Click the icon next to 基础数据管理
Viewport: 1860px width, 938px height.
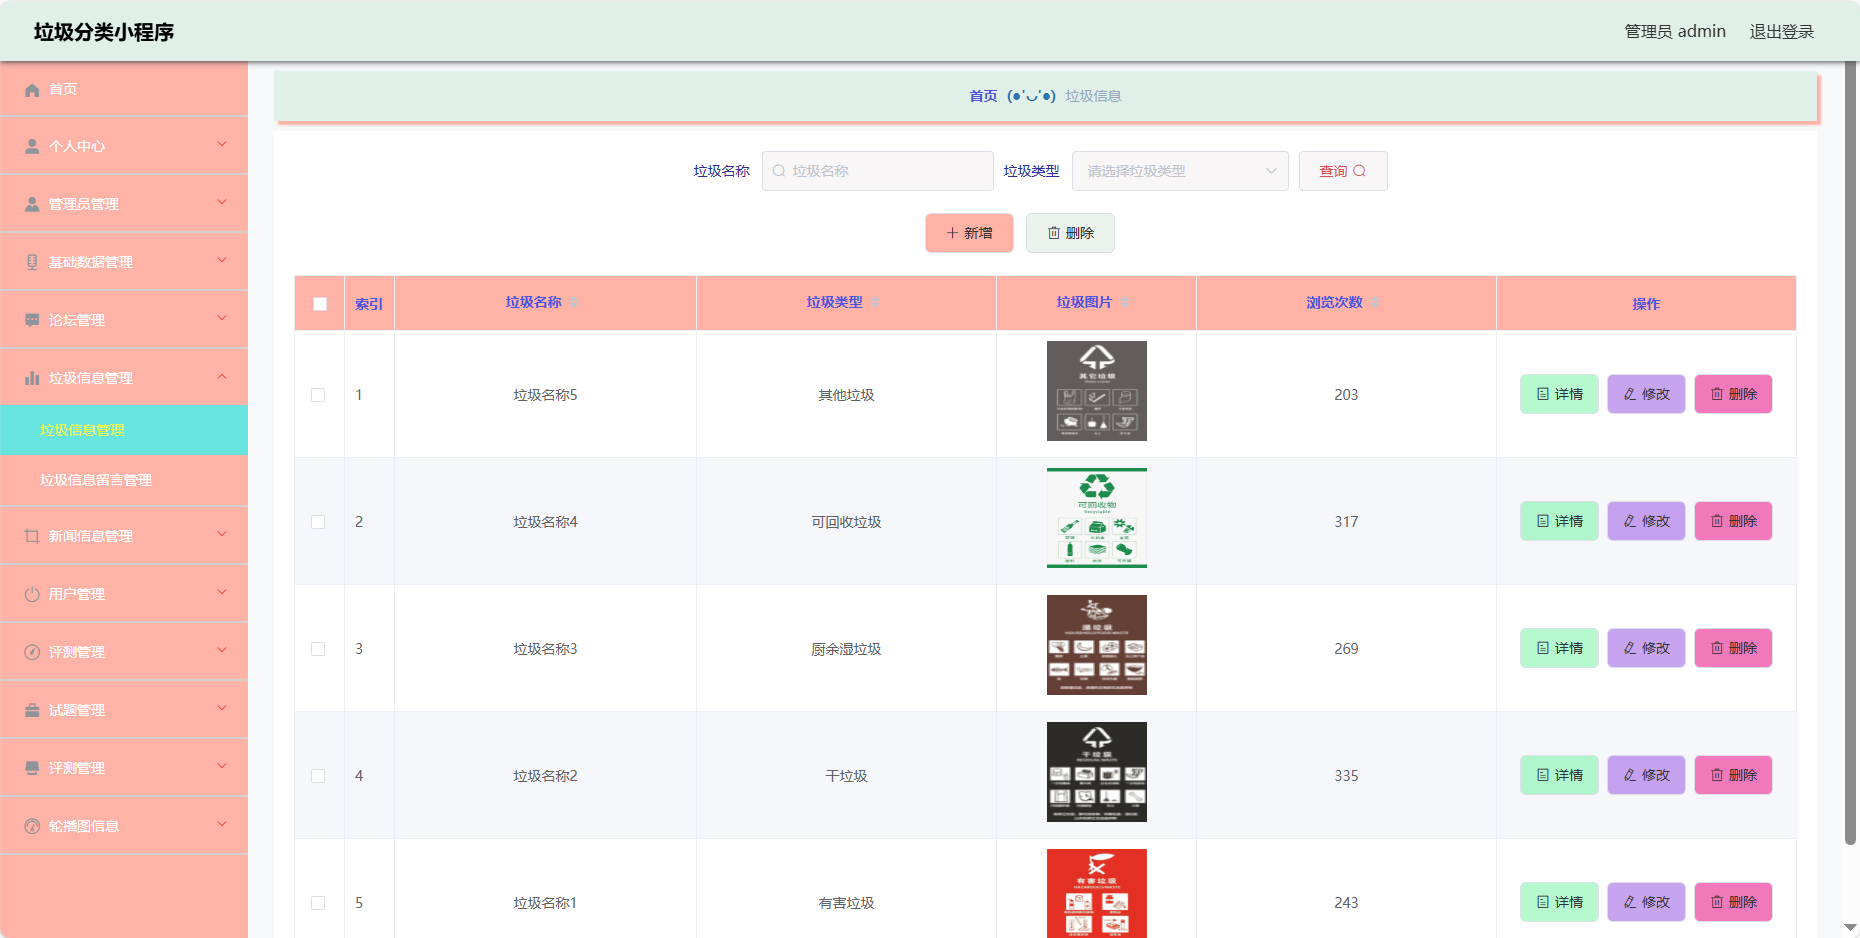point(32,263)
